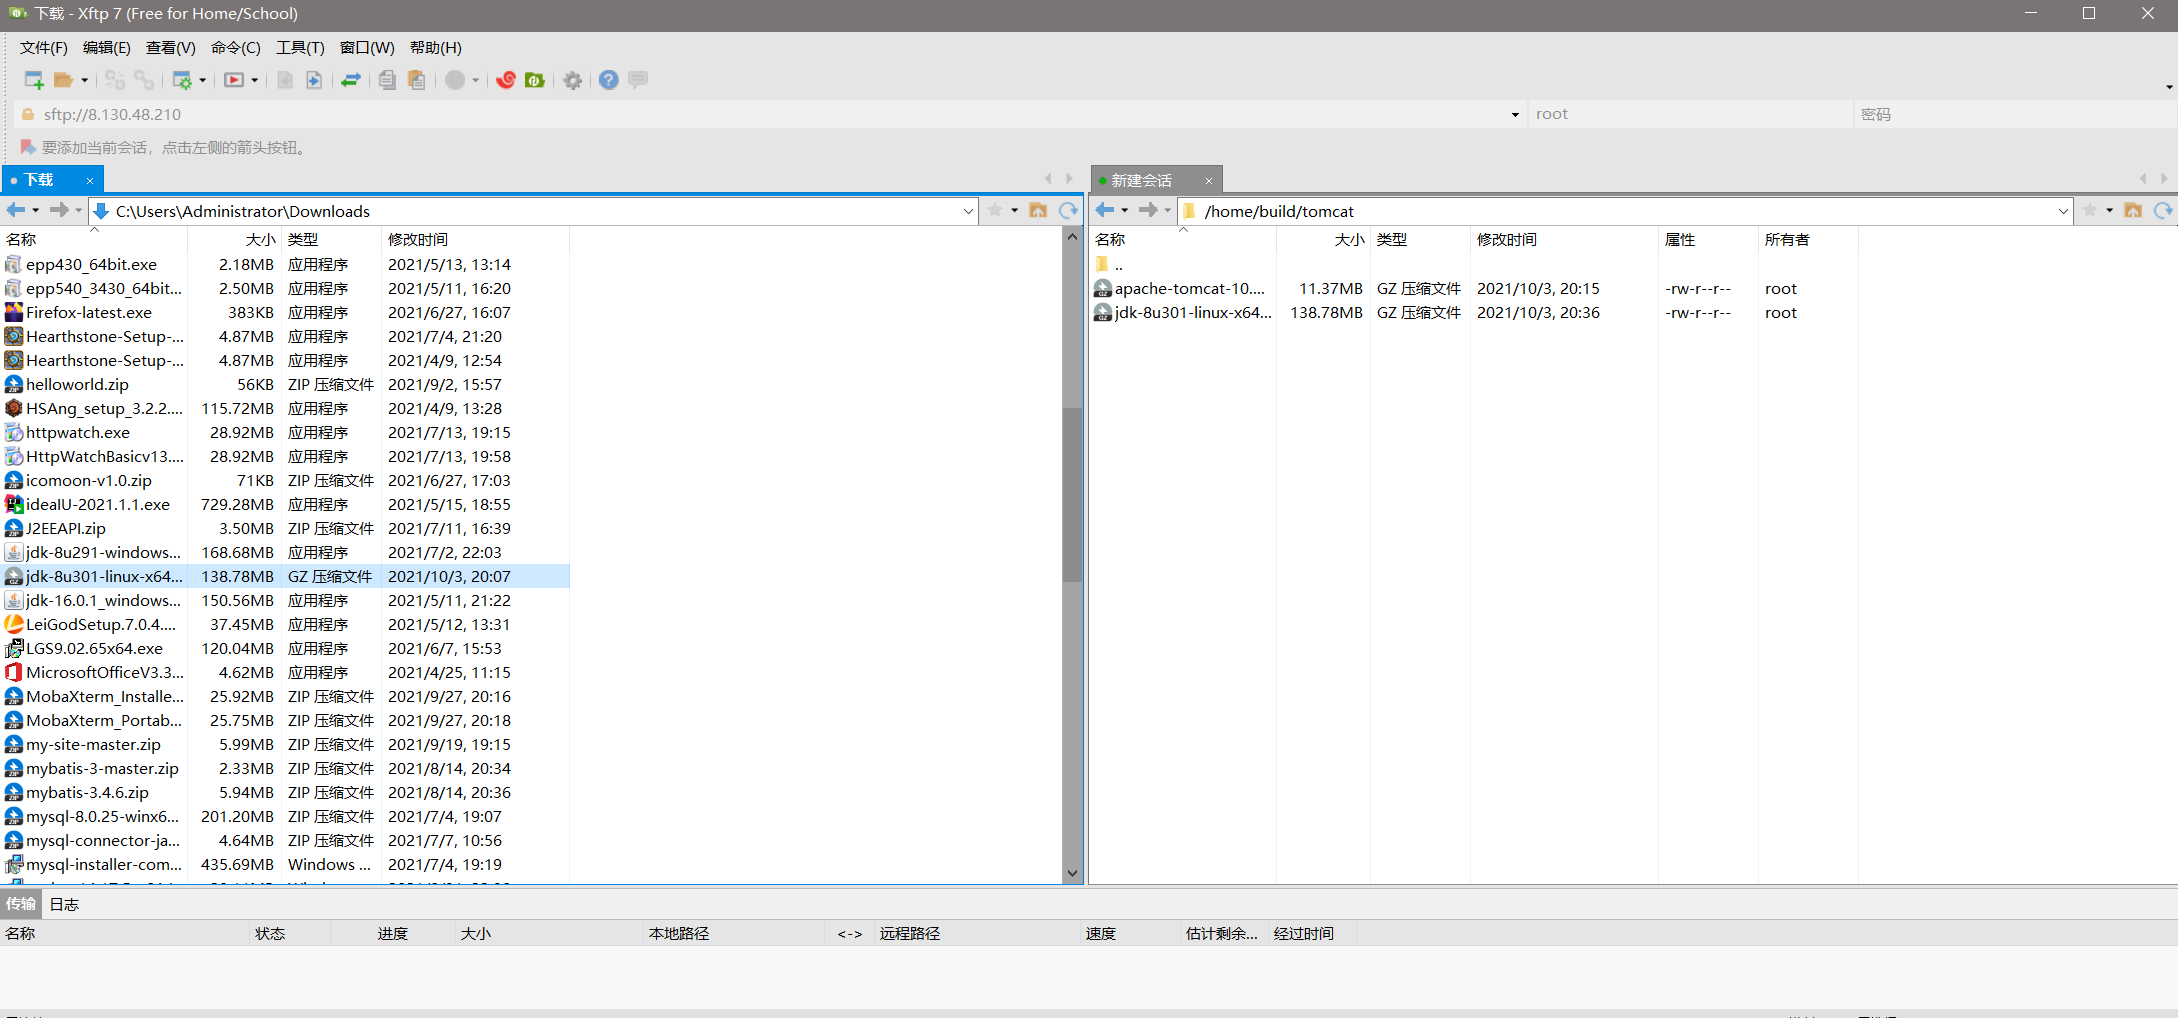Switch to the 日志 log tab
This screenshot has height=1018, width=2178.
pyautogui.click(x=65, y=904)
